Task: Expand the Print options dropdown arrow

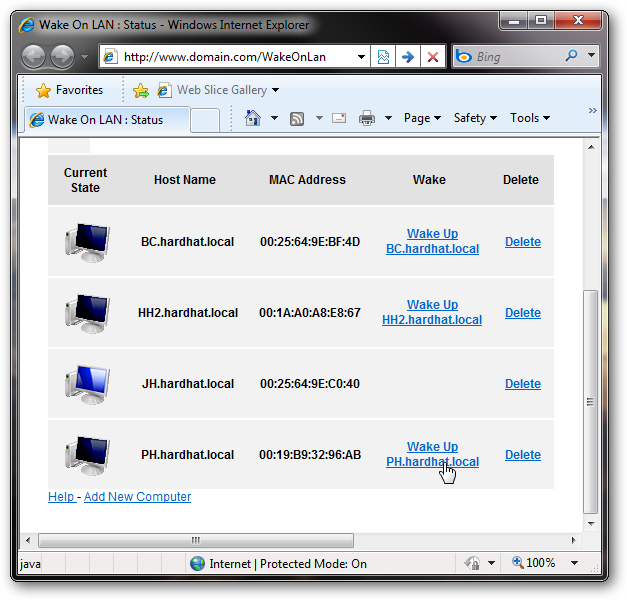Action: (388, 118)
